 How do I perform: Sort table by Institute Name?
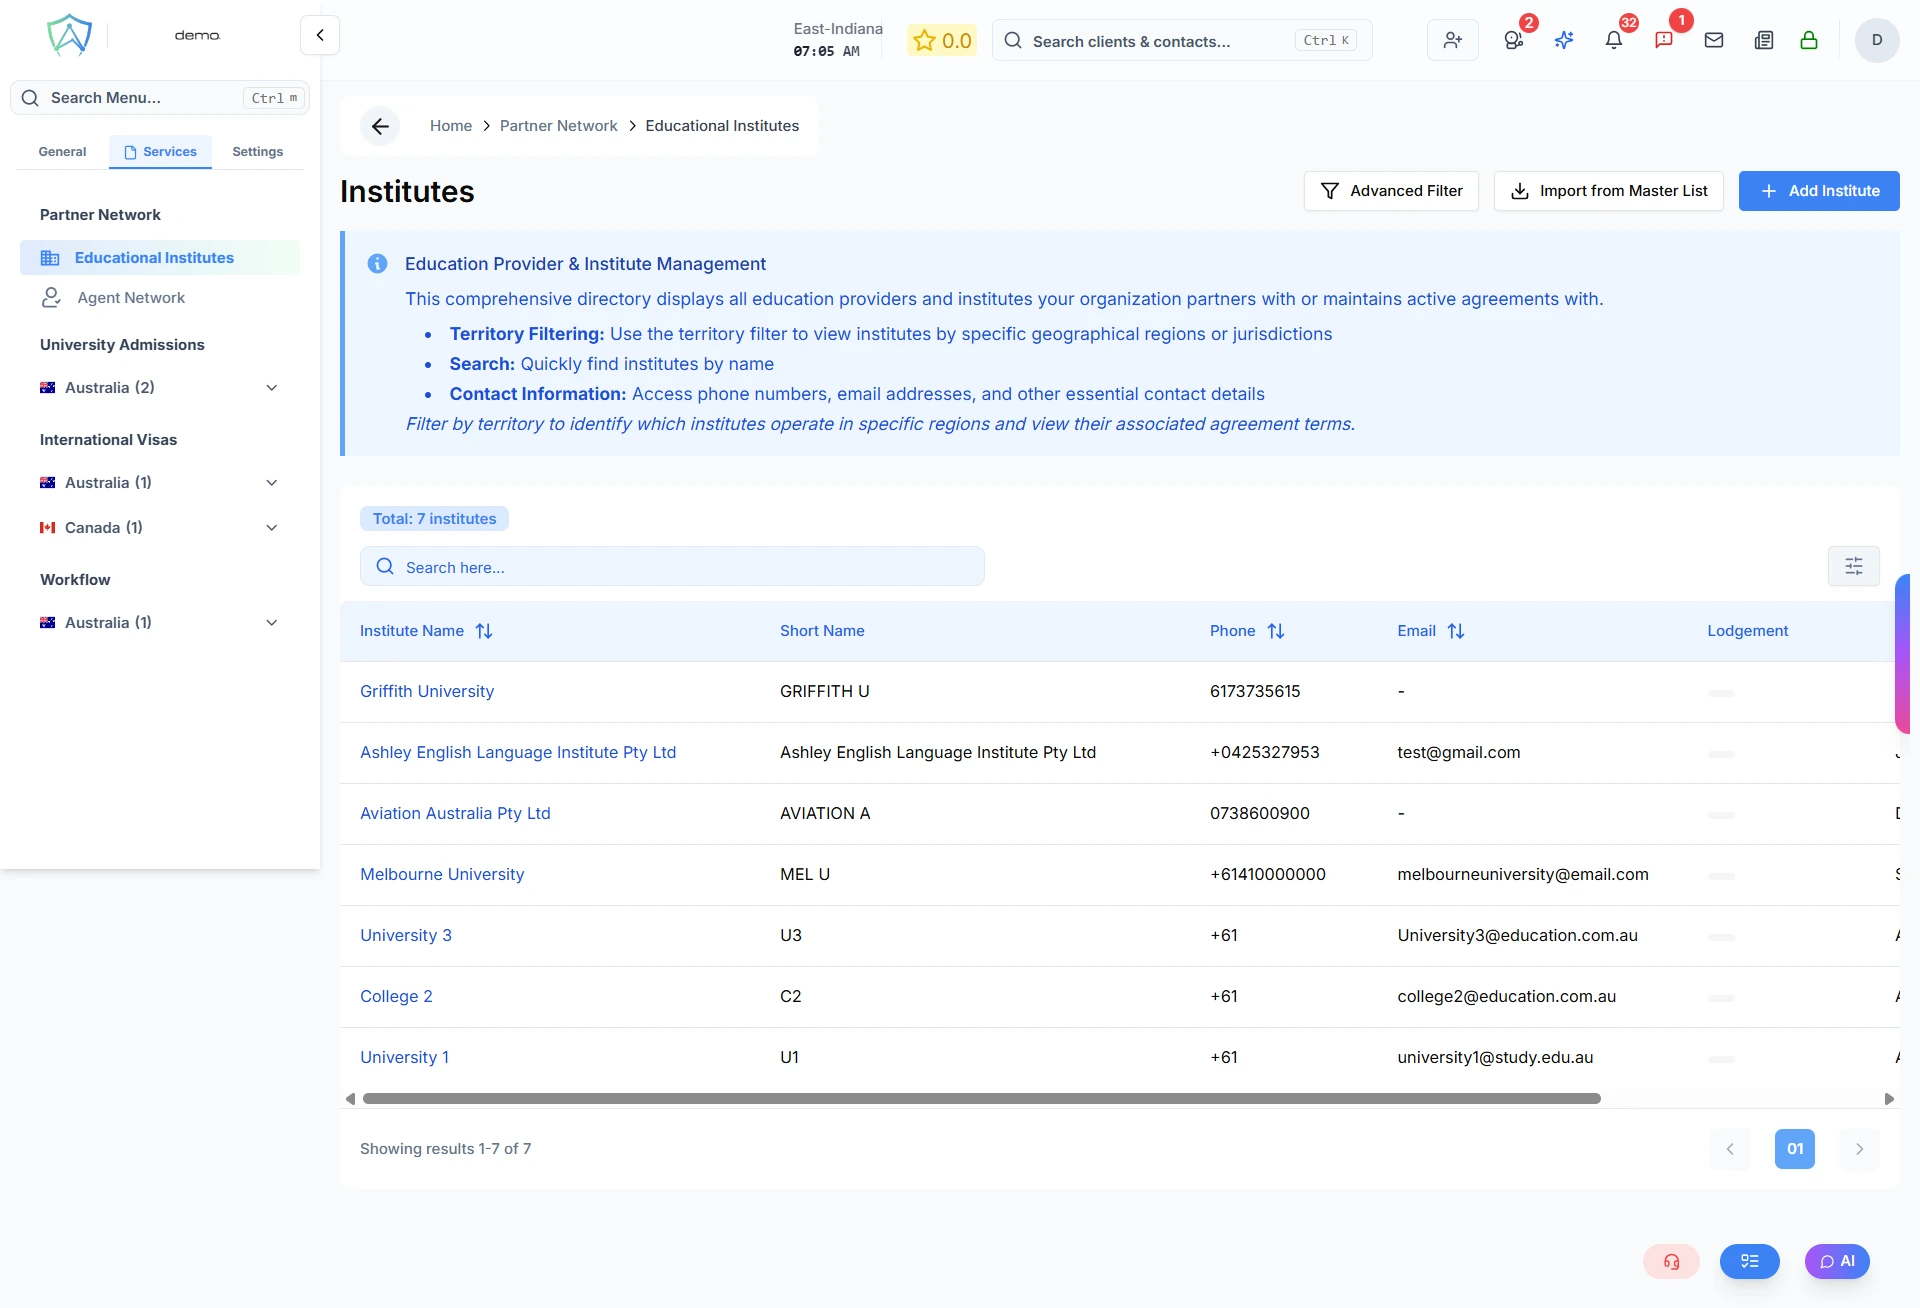[x=484, y=631]
